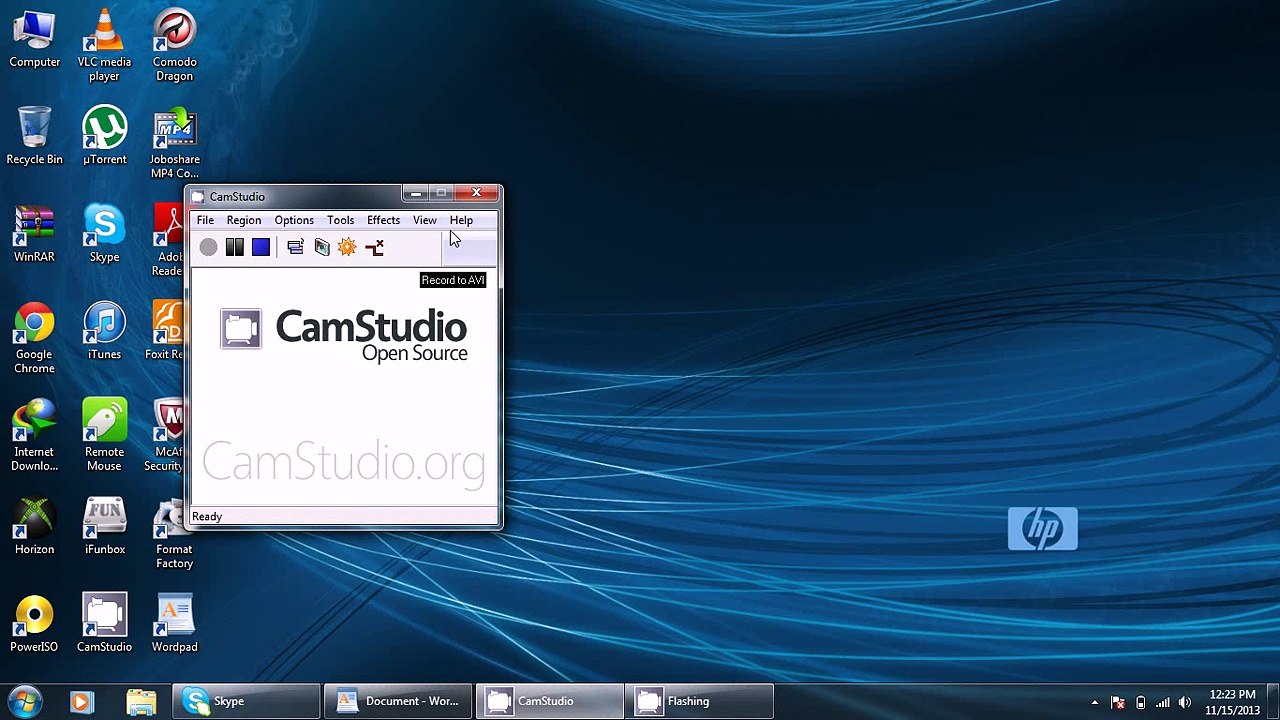Select the Internet Download Manager desktop icon
This screenshot has width=1280, height=720.
coord(35,436)
